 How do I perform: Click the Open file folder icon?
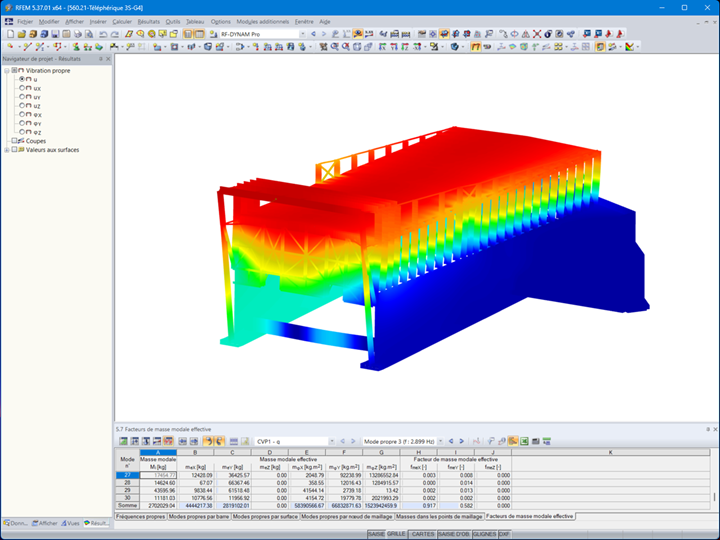pyautogui.click(x=22, y=34)
